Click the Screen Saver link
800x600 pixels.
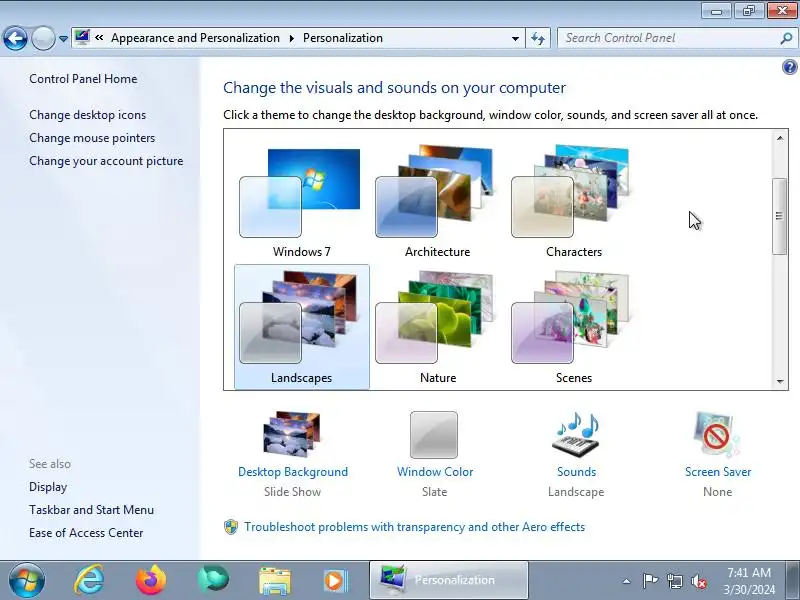pyautogui.click(x=718, y=472)
